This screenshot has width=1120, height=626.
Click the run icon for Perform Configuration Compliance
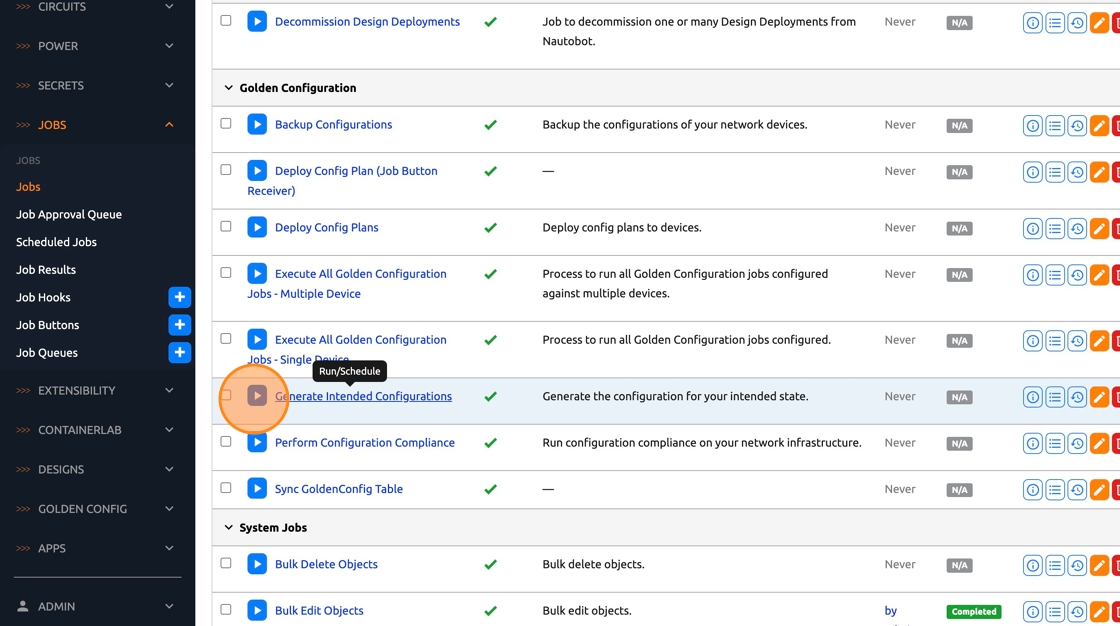click(x=257, y=443)
